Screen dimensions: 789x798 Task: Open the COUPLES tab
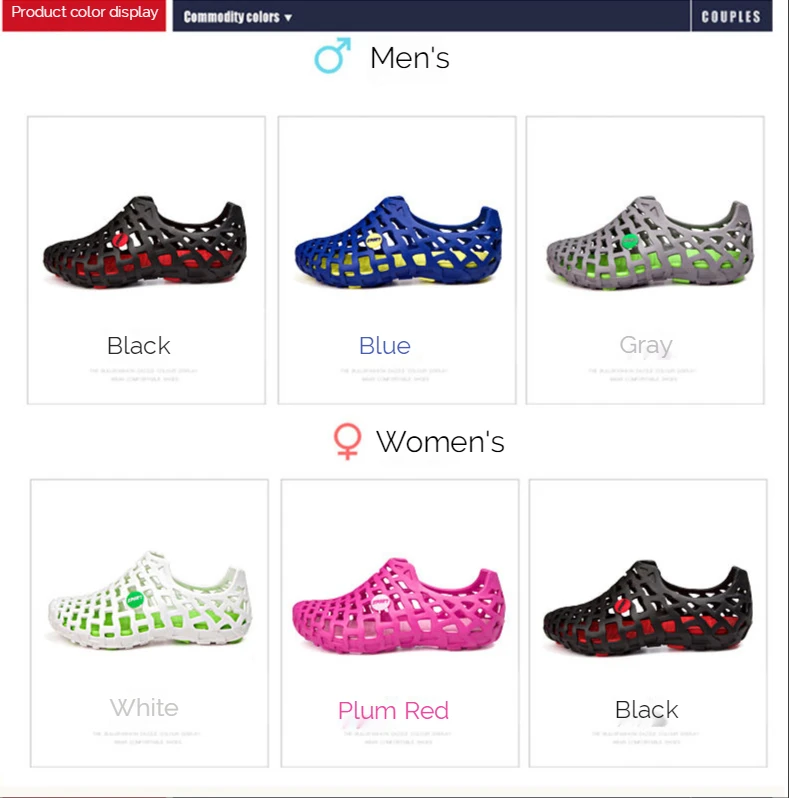point(731,16)
